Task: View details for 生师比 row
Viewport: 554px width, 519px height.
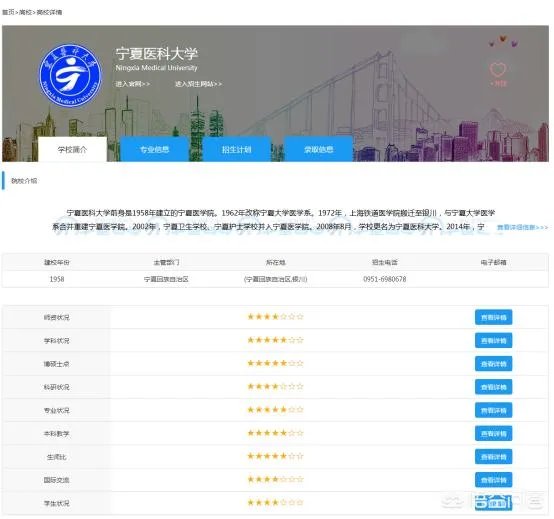Action: 494,457
